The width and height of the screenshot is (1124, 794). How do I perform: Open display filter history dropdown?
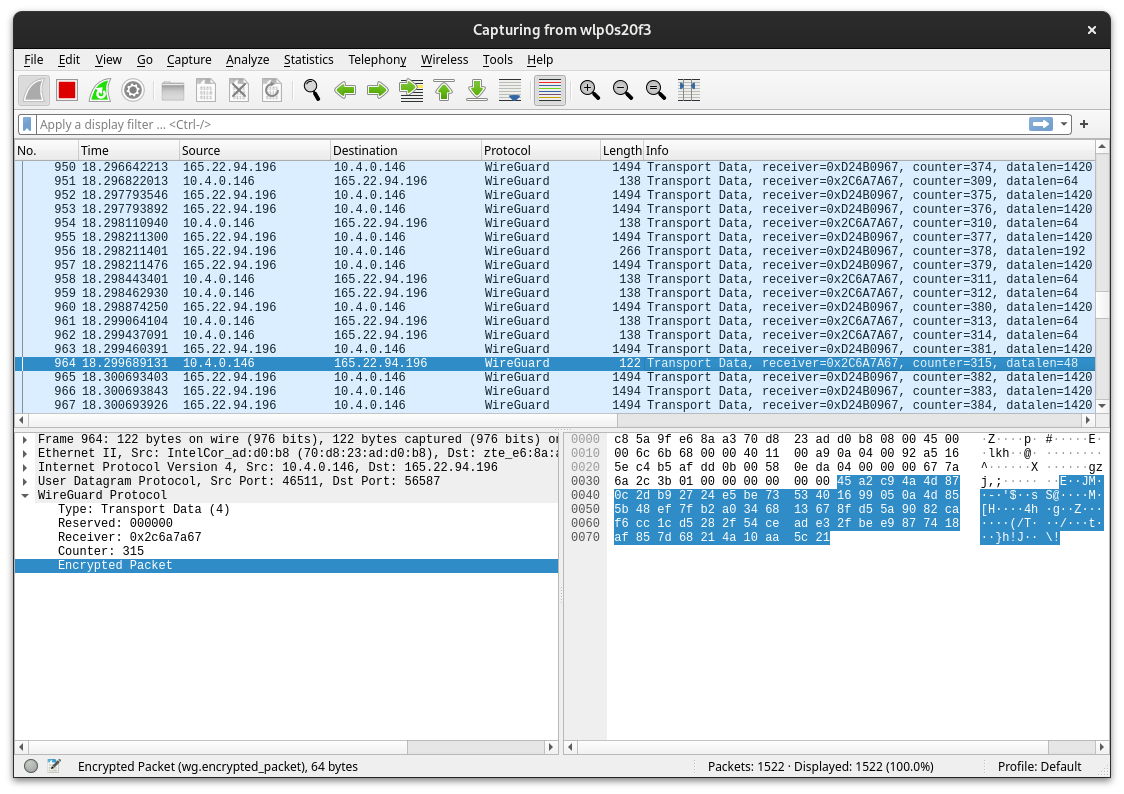(1064, 124)
